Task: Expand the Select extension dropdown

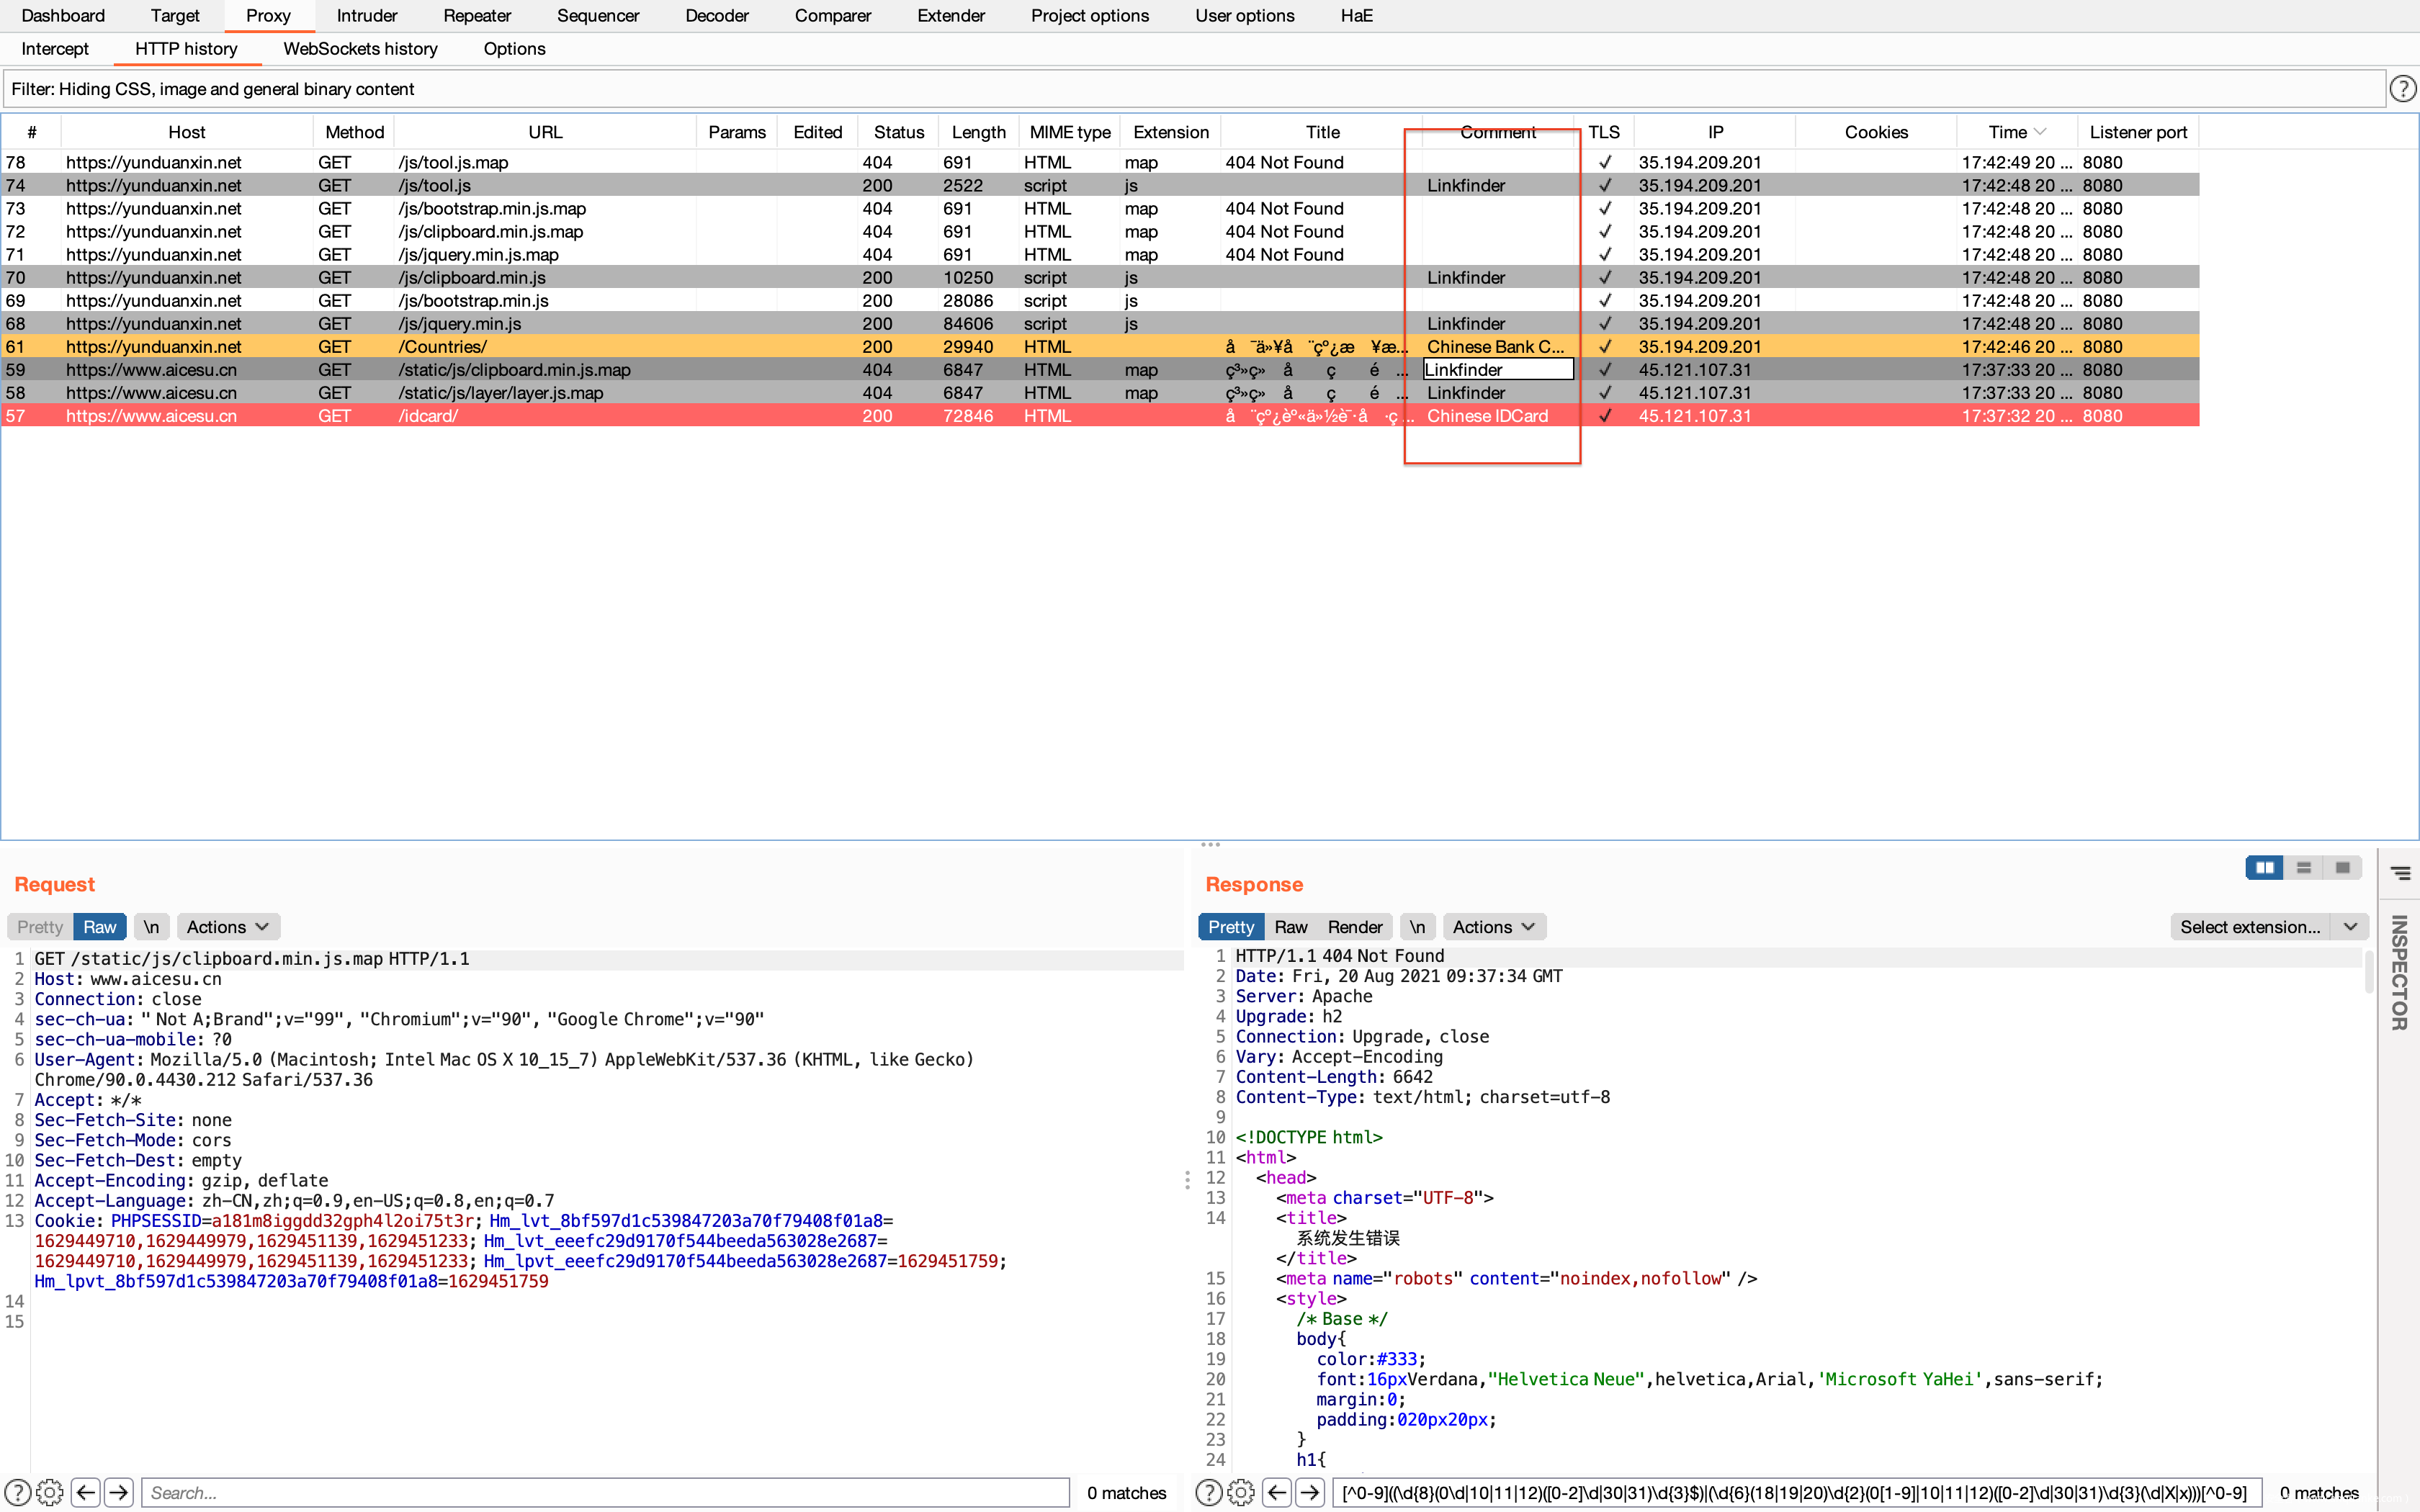Action: (2350, 927)
